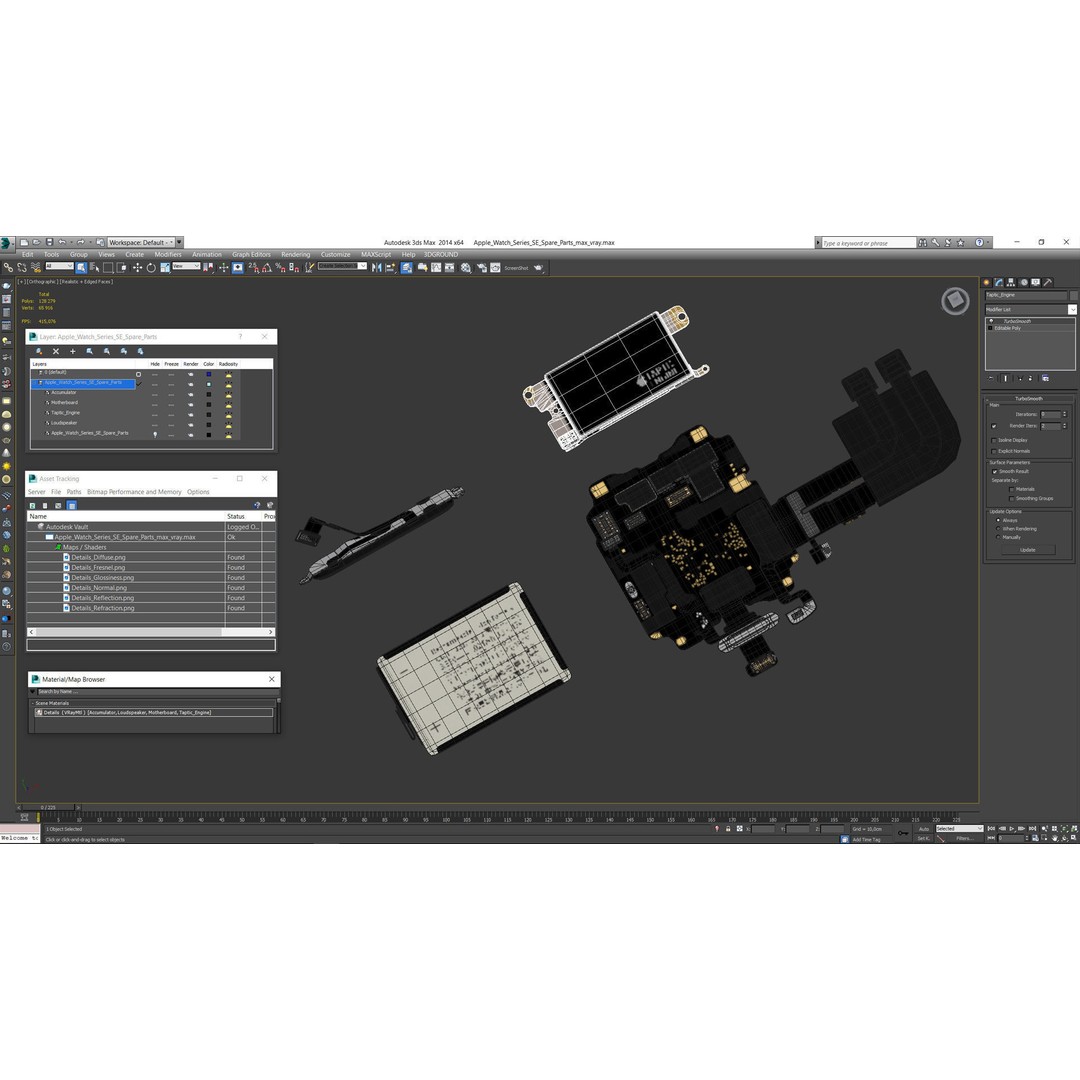Select Manually update radio button

[998, 537]
